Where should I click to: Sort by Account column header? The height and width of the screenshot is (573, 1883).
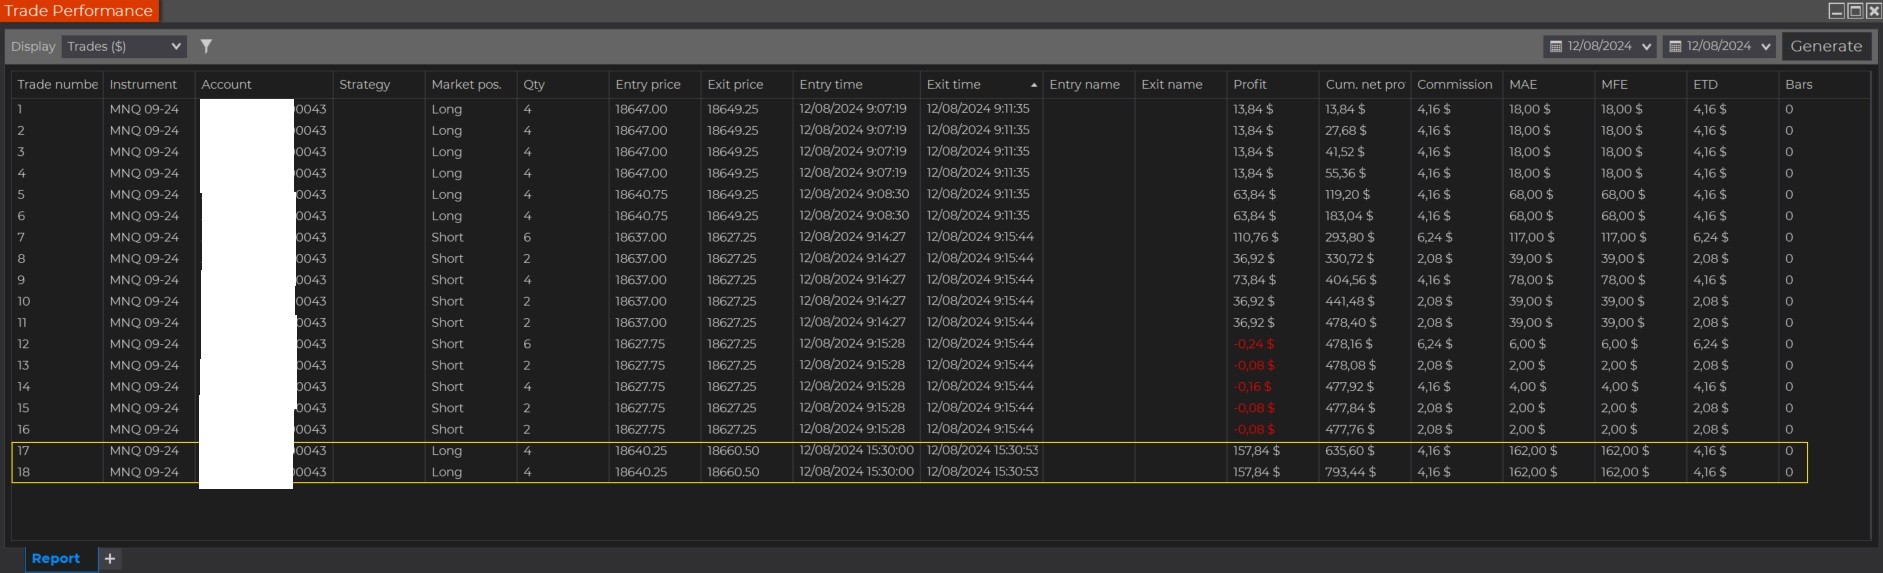click(263, 85)
